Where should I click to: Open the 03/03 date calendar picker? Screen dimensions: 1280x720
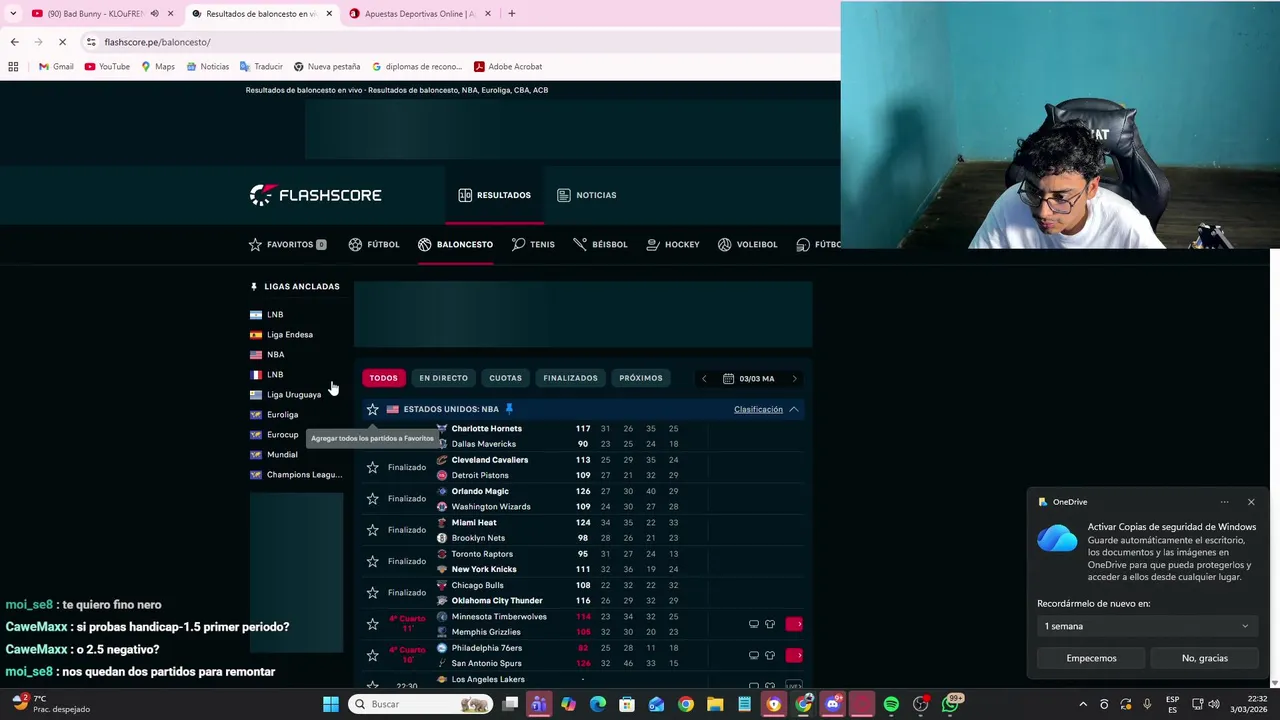(x=749, y=379)
